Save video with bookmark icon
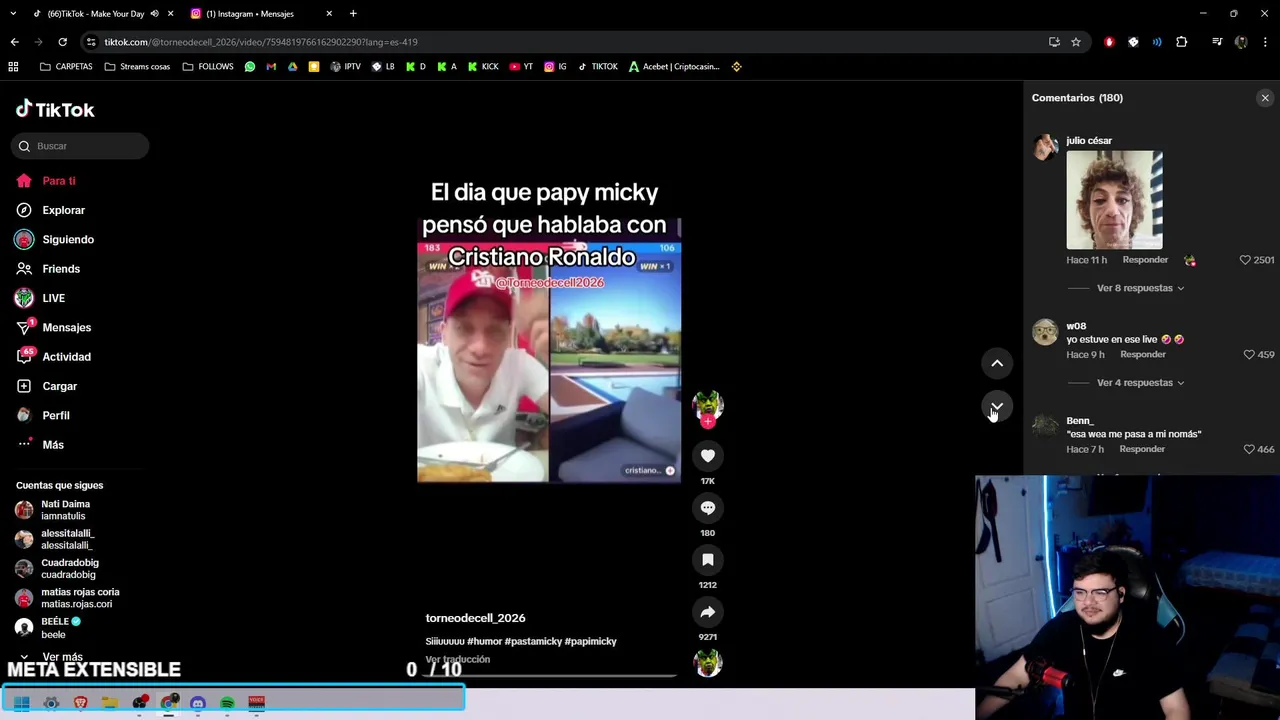 tap(707, 560)
